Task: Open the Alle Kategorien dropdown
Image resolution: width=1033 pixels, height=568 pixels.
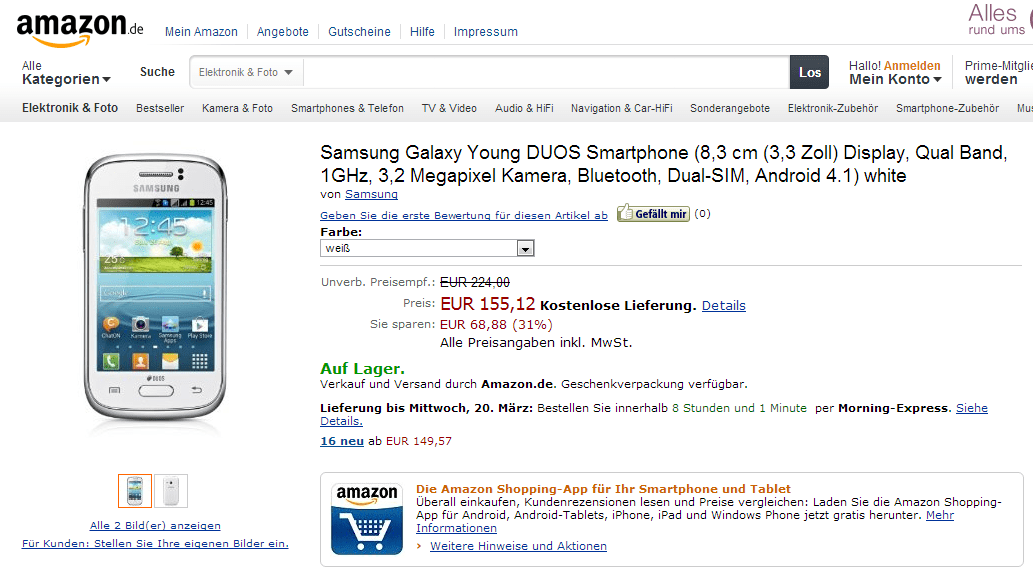Action: click(x=66, y=73)
